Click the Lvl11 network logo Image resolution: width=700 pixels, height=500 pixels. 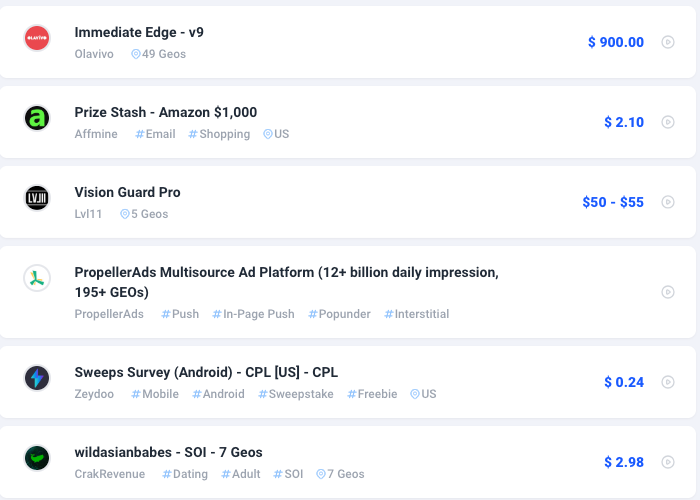click(37, 198)
